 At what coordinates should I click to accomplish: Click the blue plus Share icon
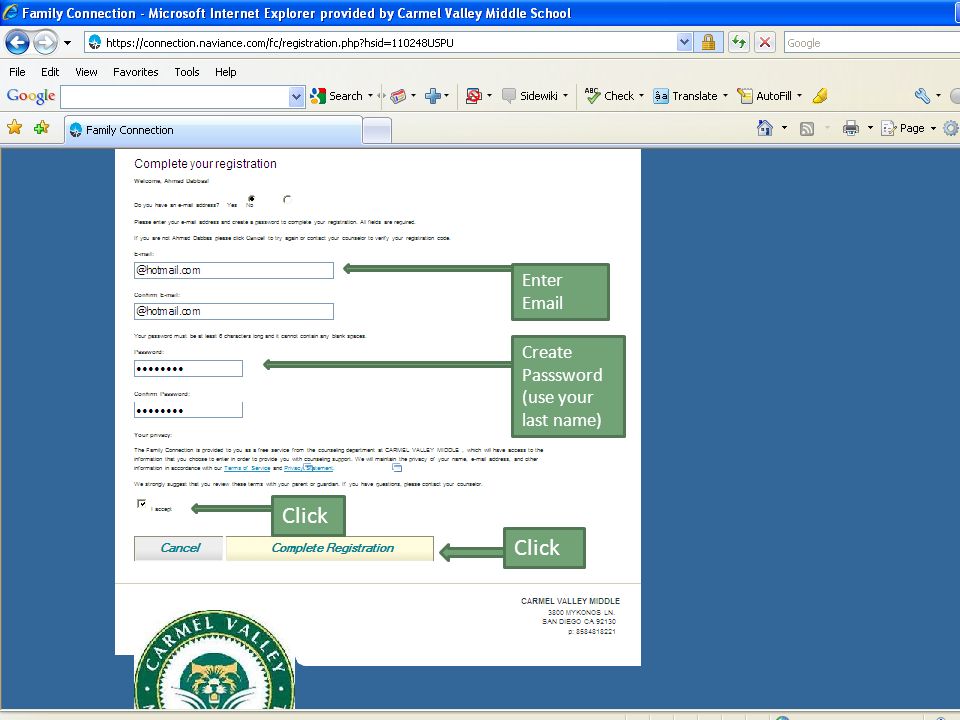[x=433, y=96]
